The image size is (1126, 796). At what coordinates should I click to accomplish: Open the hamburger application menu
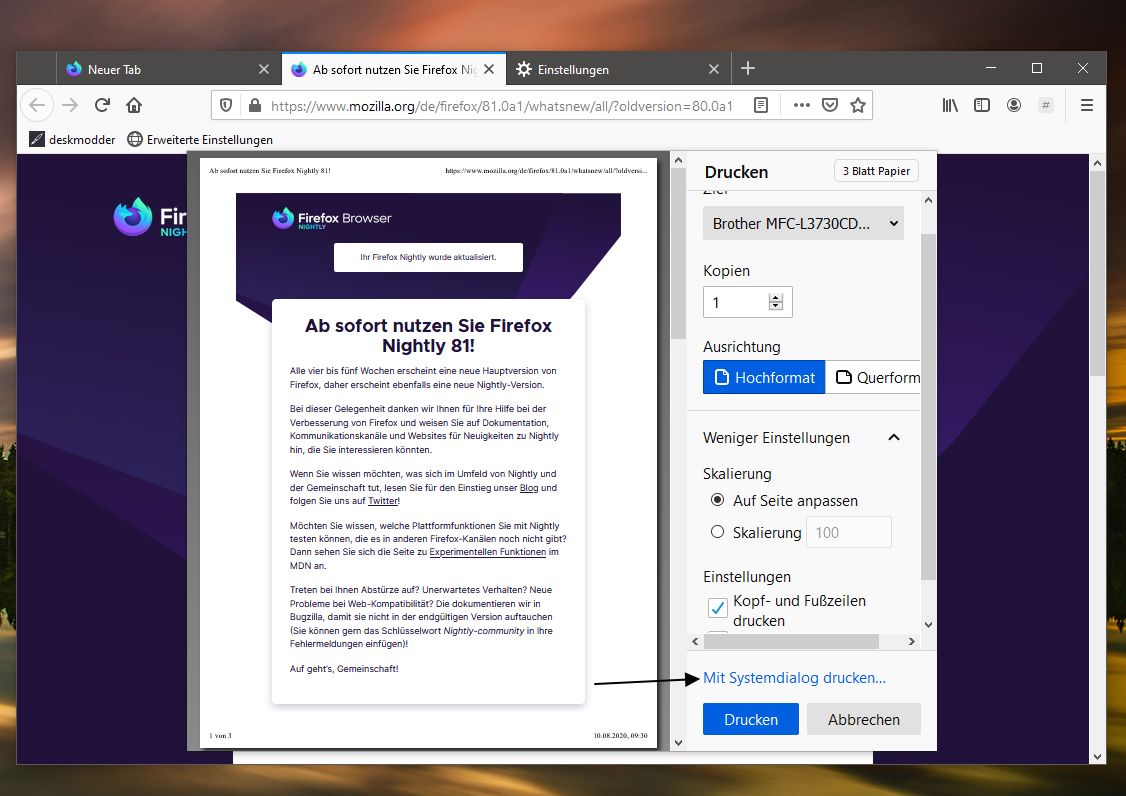pos(1087,106)
